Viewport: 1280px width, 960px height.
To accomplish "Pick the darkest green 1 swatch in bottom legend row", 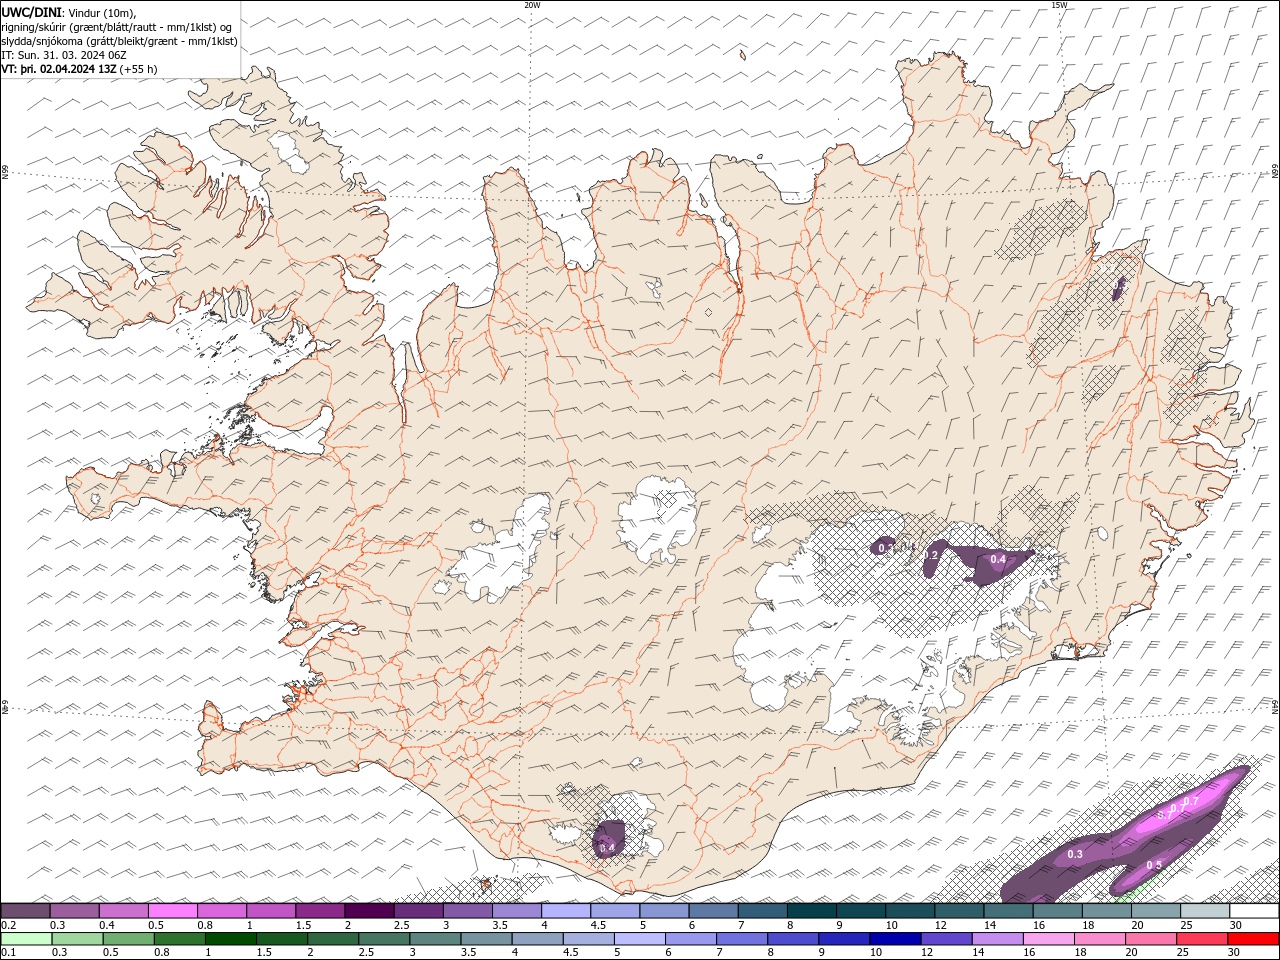I will tap(231, 939).
